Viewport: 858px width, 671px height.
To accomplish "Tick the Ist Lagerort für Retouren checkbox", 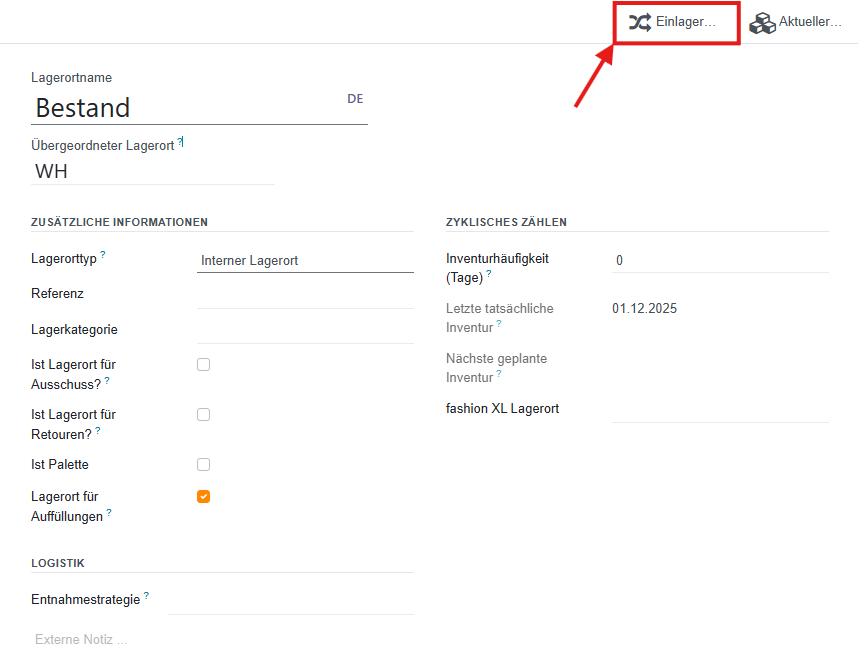I will (x=203, y=414).
